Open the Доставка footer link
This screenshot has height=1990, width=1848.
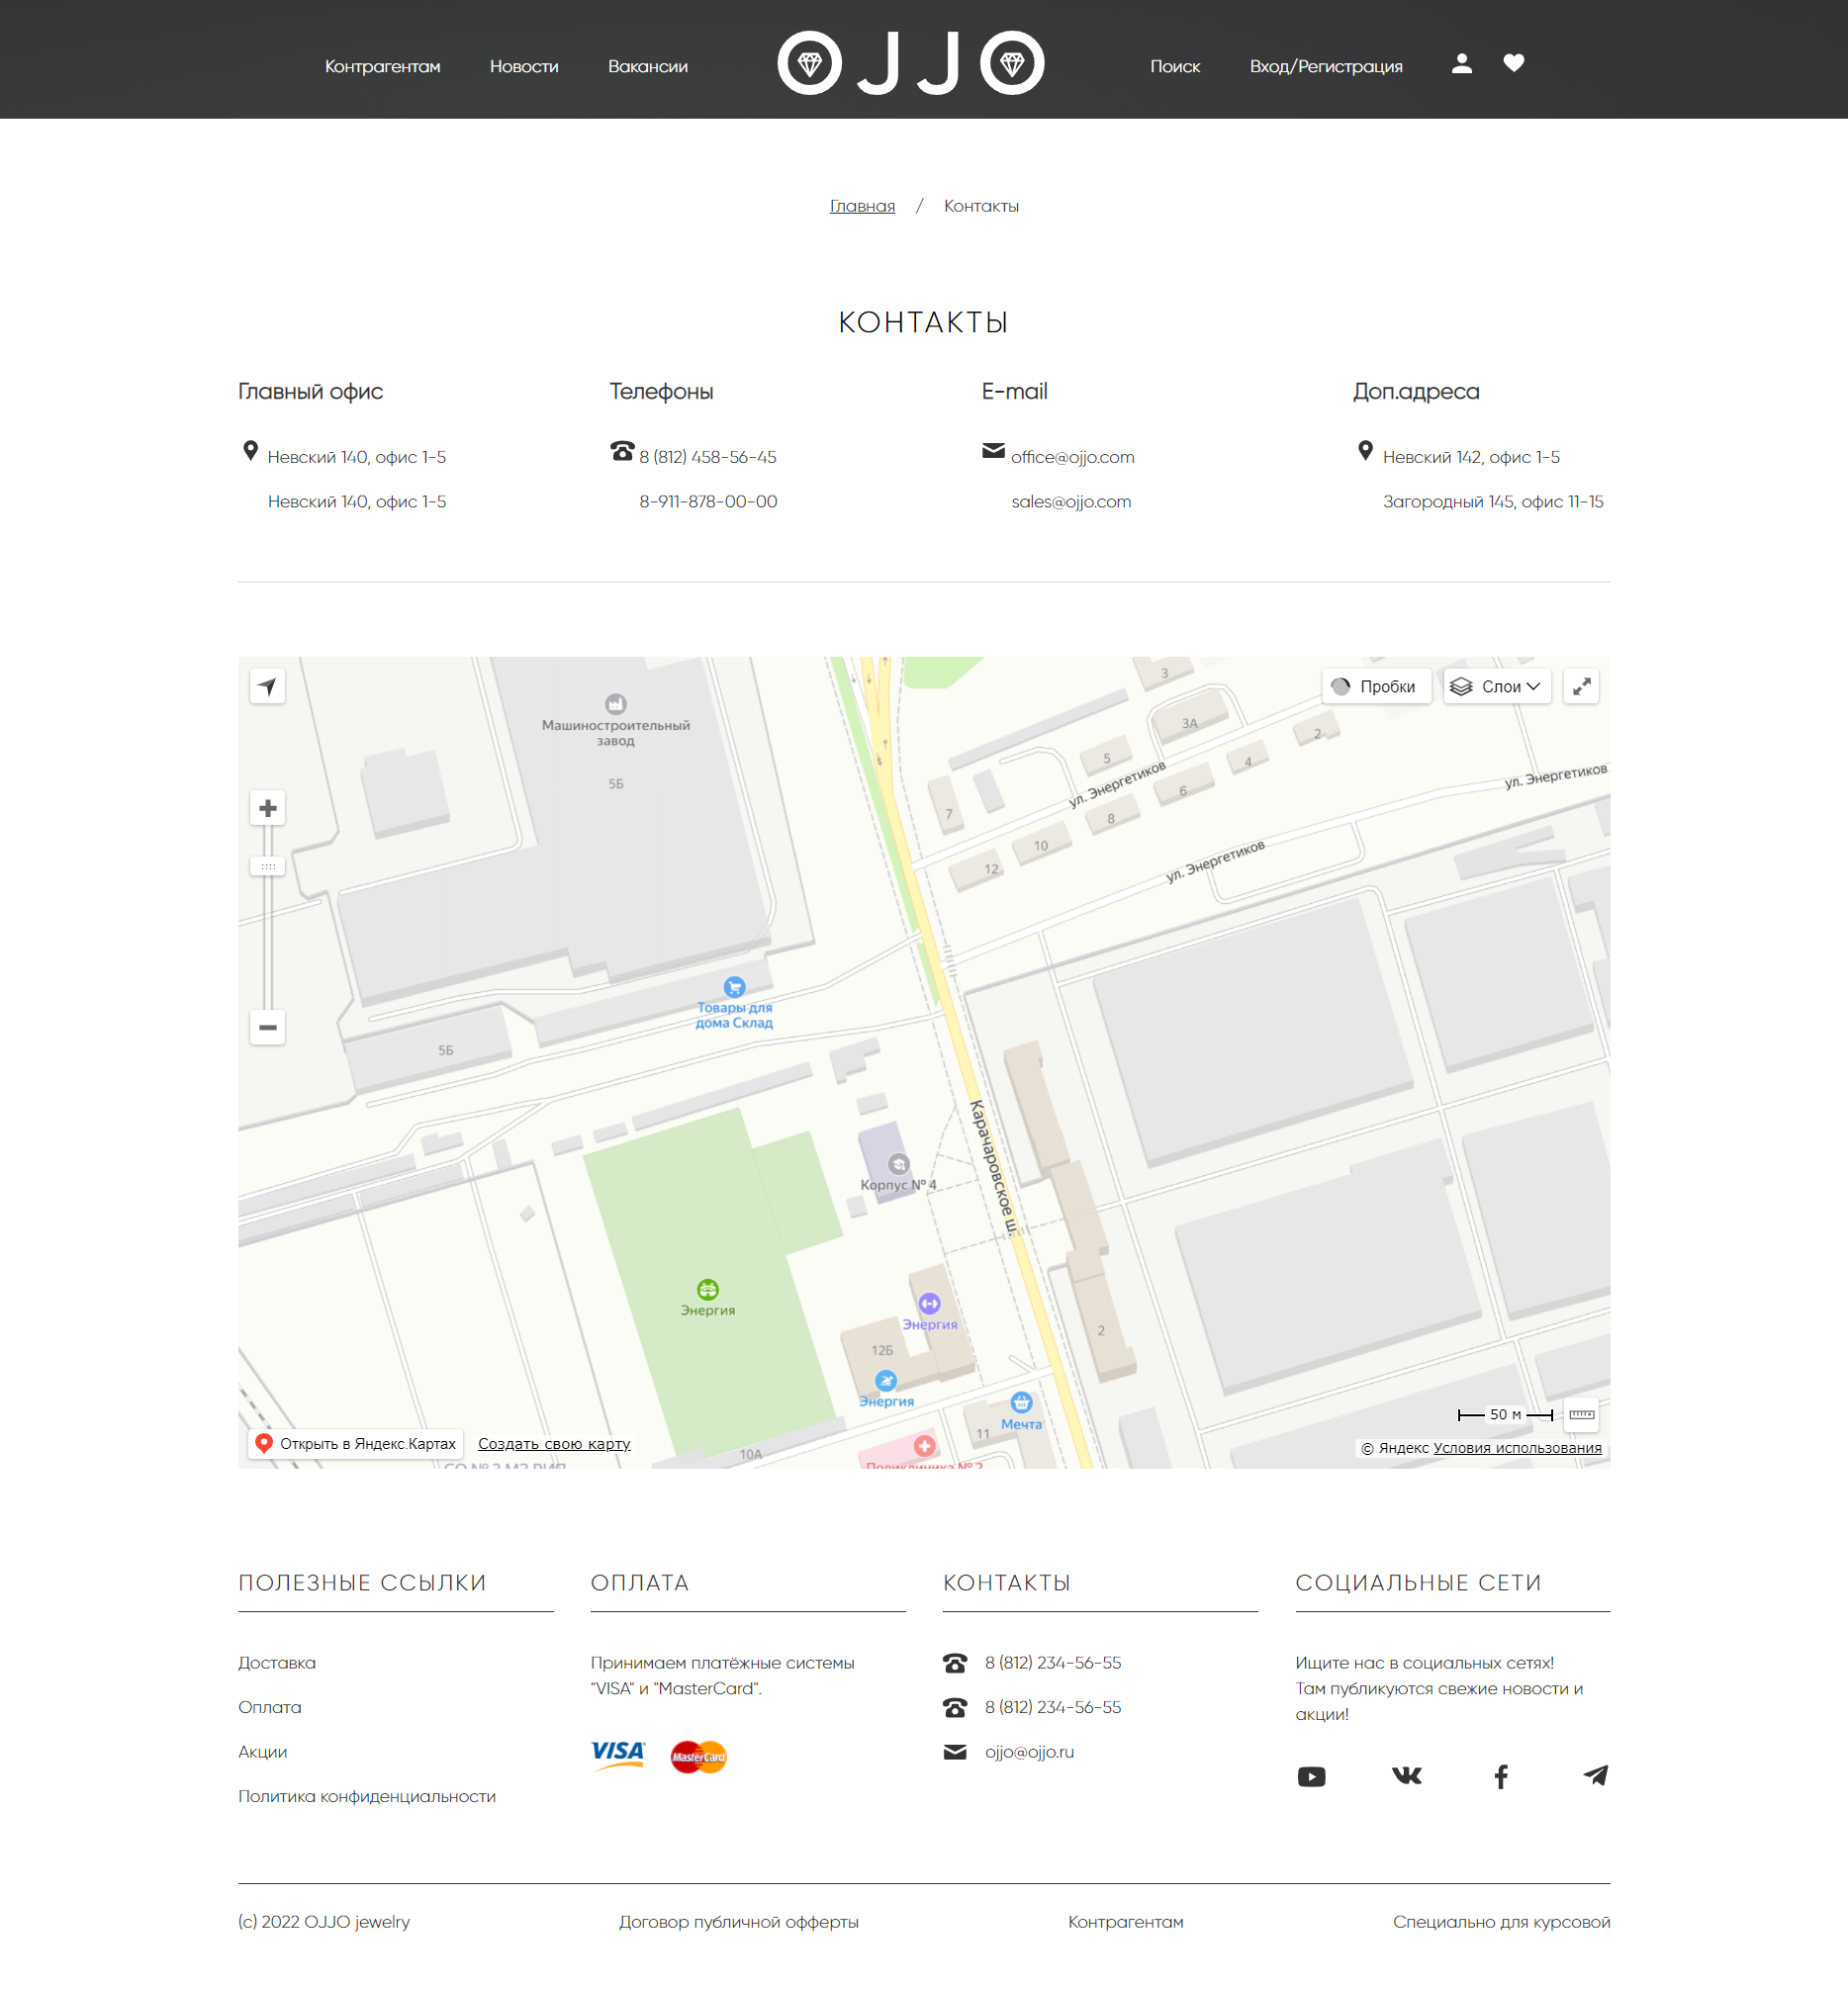[x=277, y=1663]
